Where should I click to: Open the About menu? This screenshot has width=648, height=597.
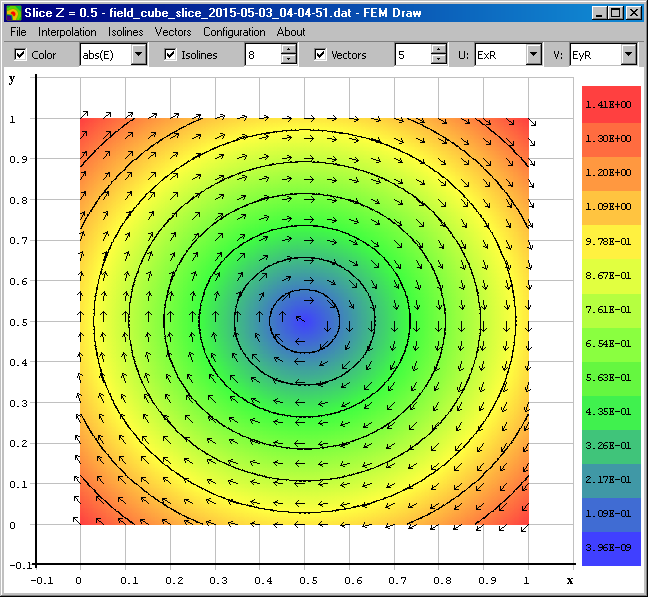[x=291, y=32]
